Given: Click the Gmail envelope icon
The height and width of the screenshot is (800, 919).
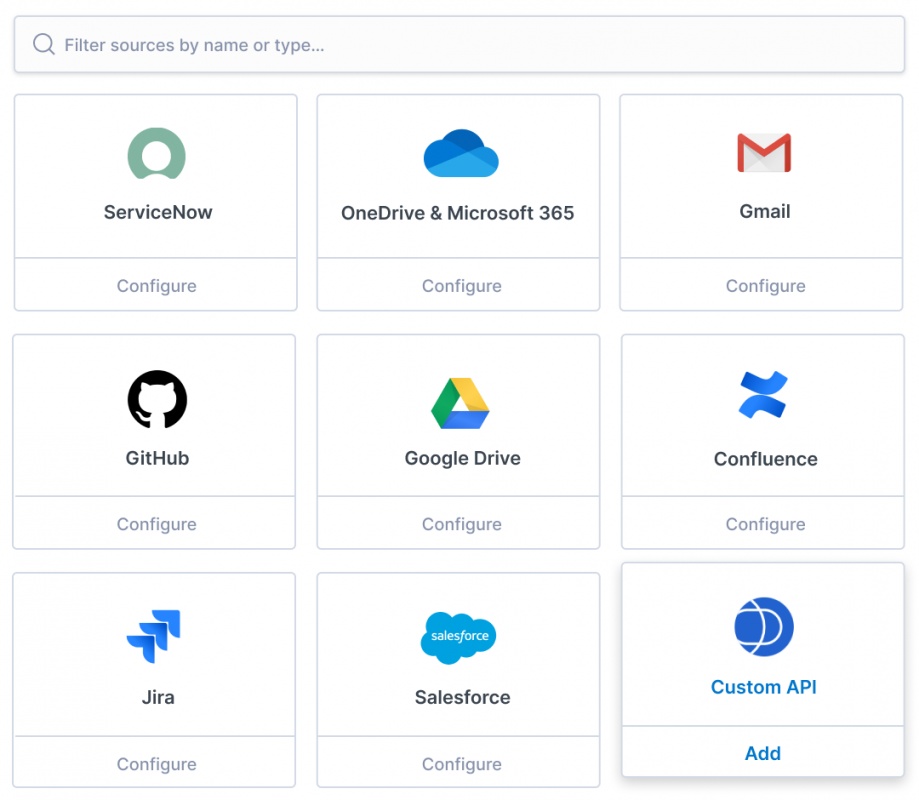Looking at the screenshot, I should click(x=764, y=153).
